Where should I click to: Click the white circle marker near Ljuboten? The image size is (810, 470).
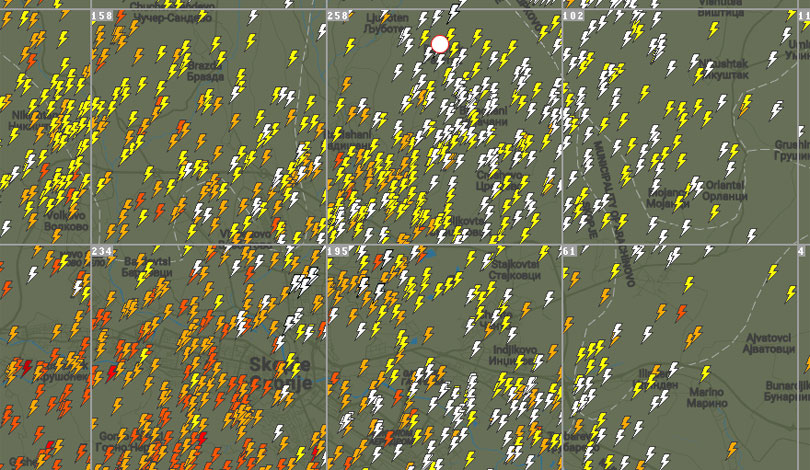pyautogui.click(x=440, y=44)
